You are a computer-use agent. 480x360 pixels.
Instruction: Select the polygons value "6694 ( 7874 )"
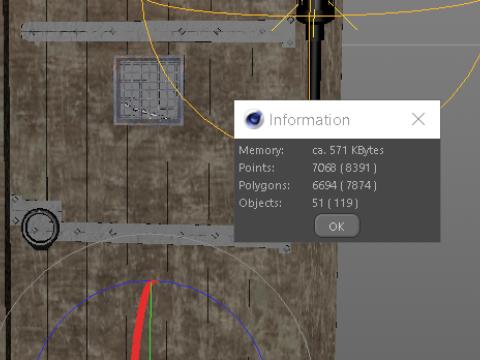pyautogui.click(x=344, y=185)
